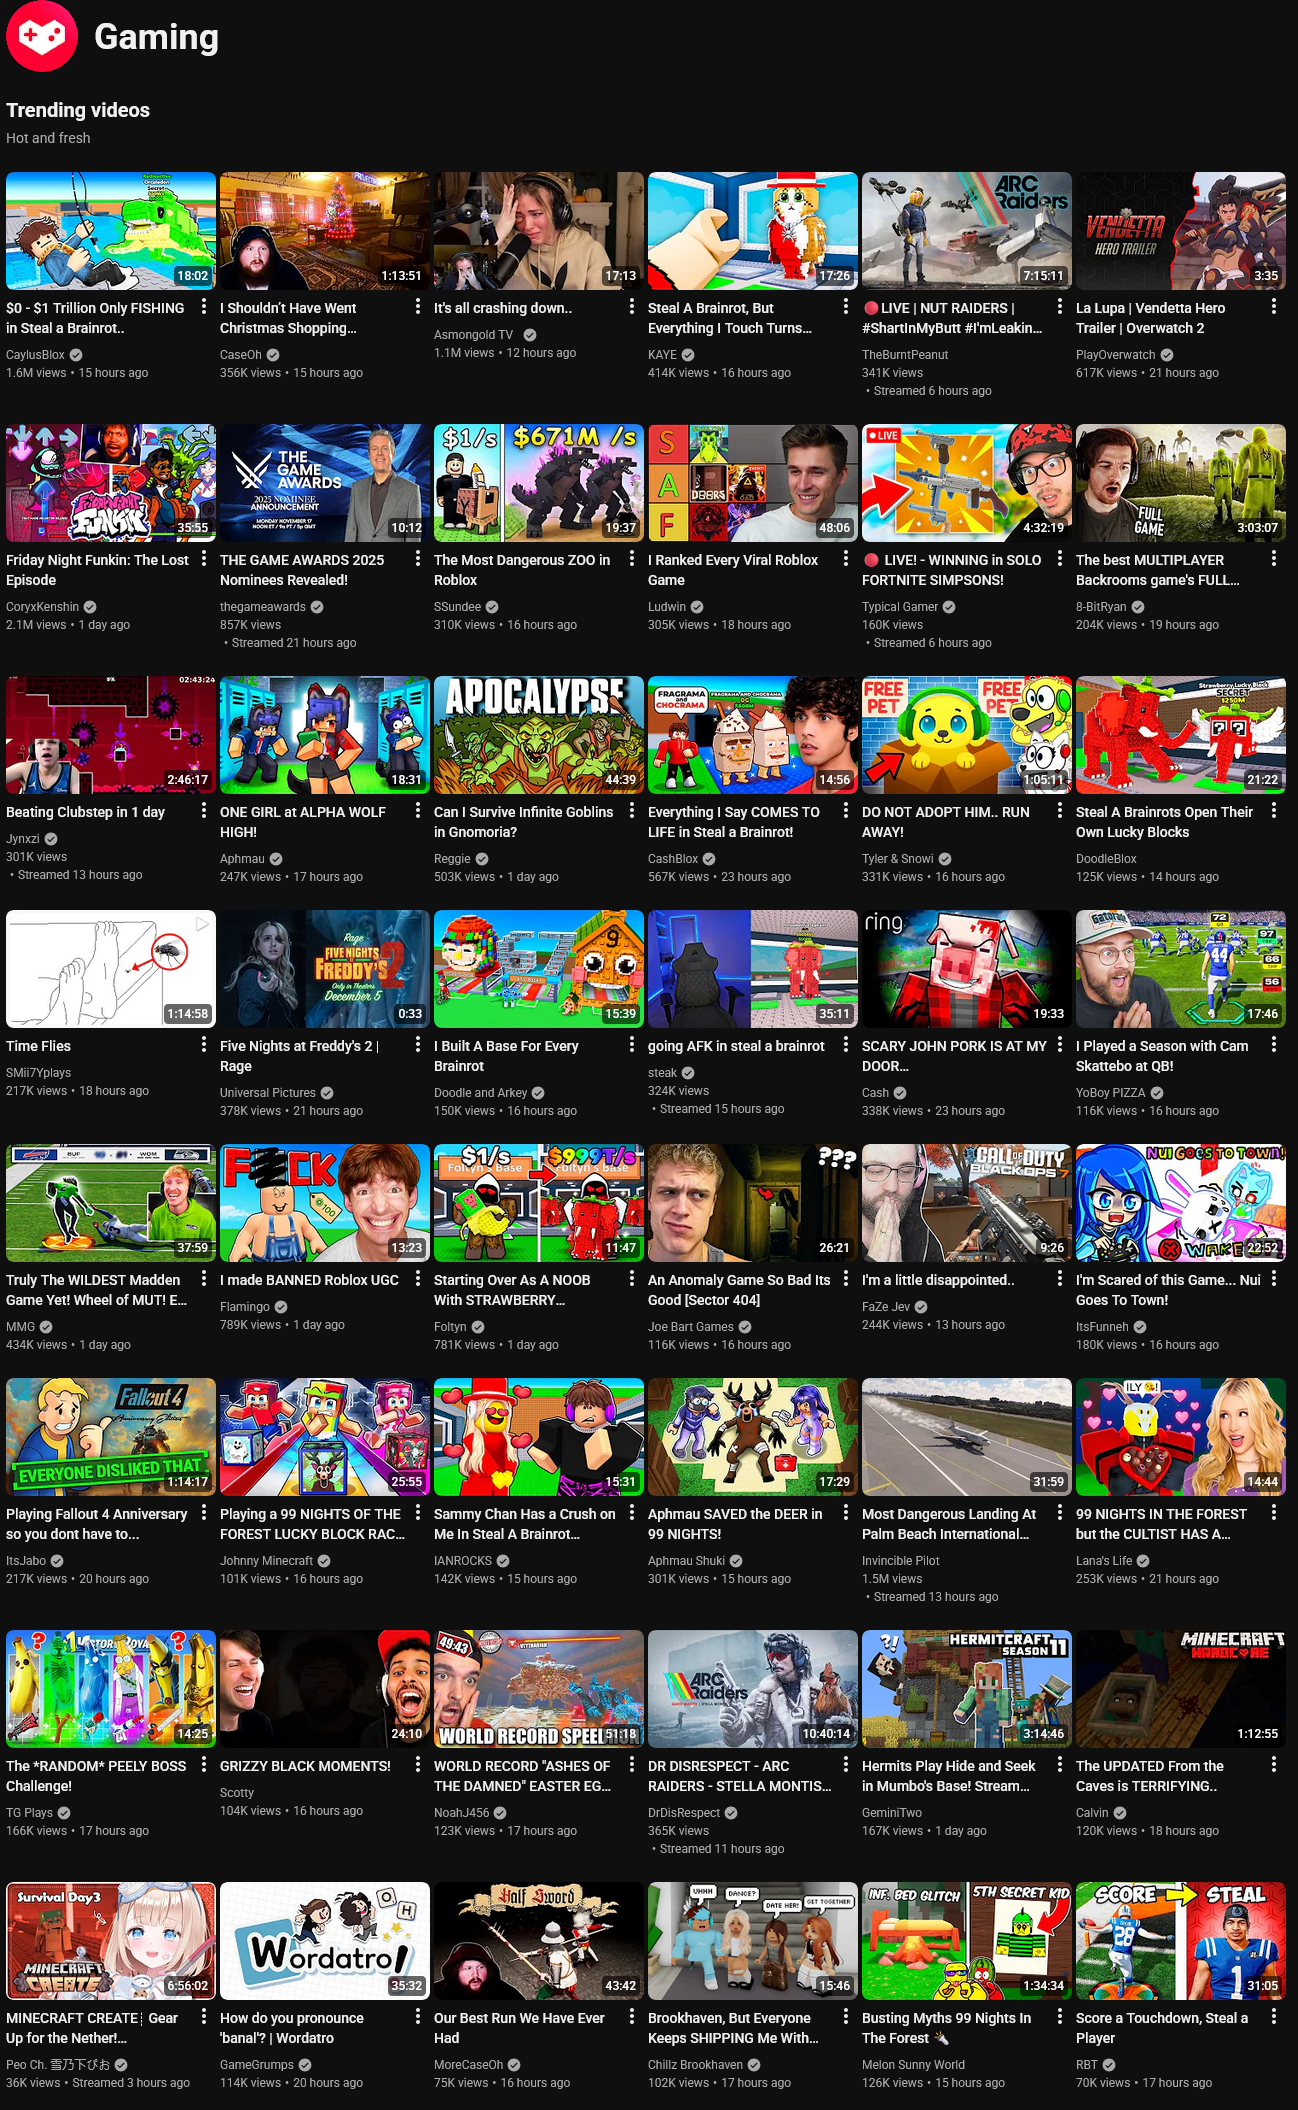Open more options for 'Five Nights at Freddy's 2 | Rage'
The image size is (1298, 2110).
point(418,1045)
